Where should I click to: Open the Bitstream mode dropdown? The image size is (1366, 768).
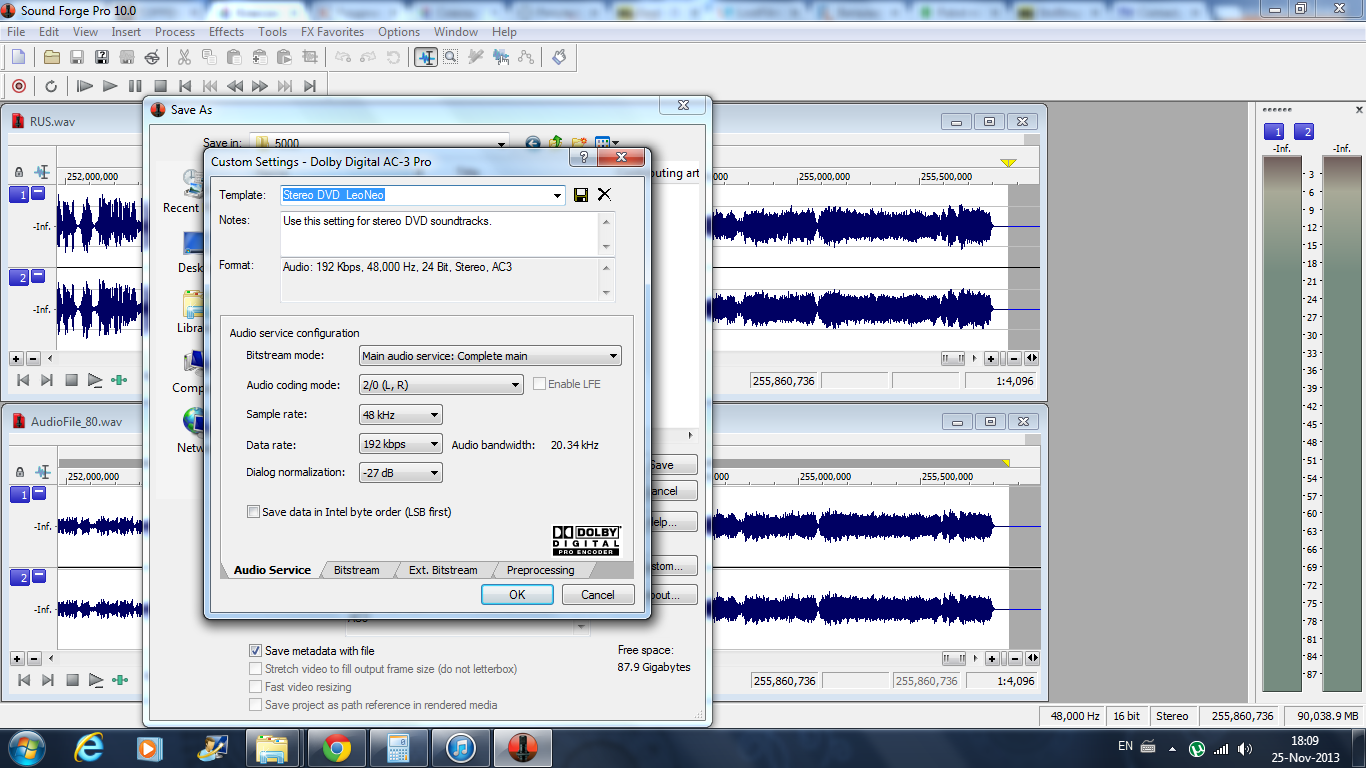613,356
